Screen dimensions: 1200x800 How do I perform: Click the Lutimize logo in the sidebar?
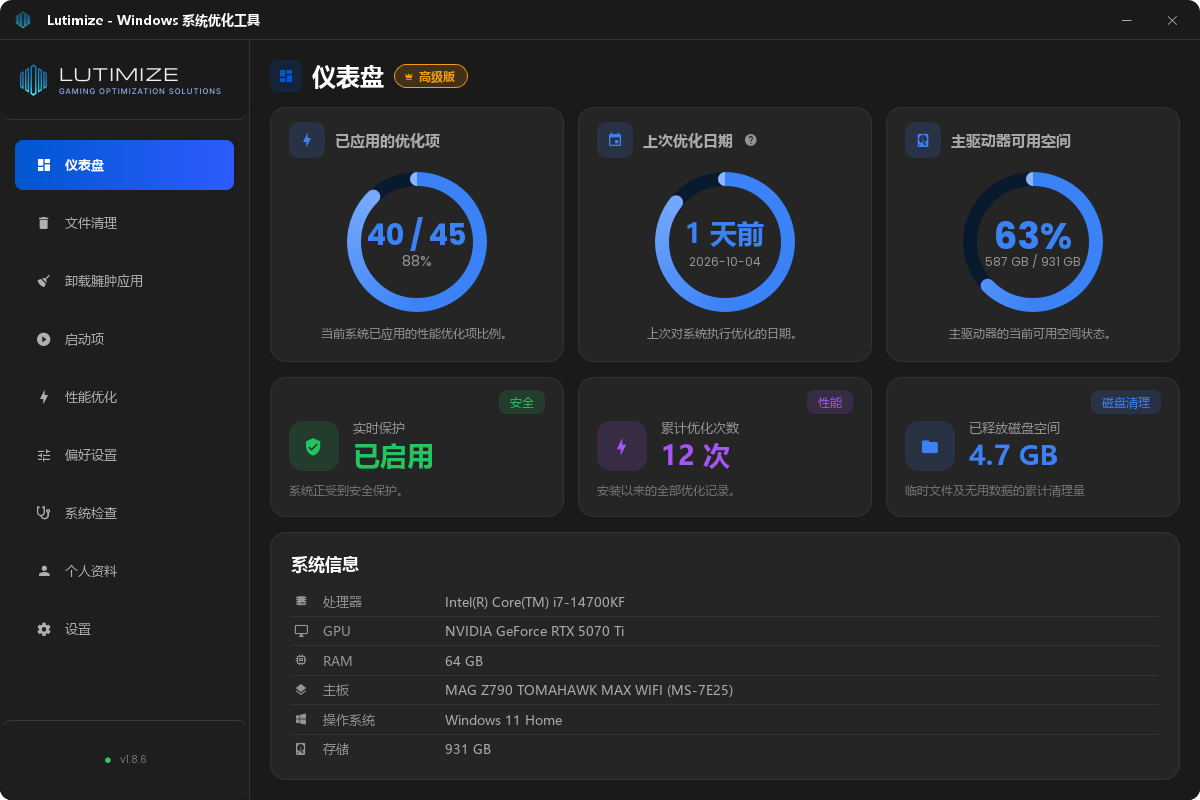(x=120, y=80)
